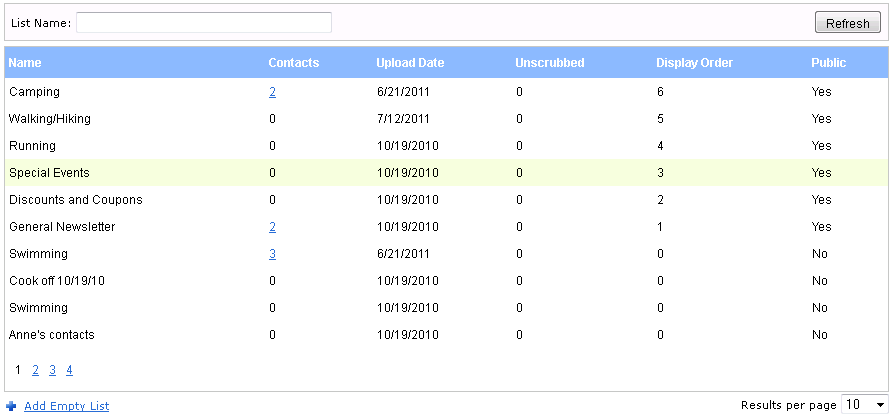The image size is (893, 420).
Task: Click display order 5 in Walking/Hiking row
Action: pos(660,119)
